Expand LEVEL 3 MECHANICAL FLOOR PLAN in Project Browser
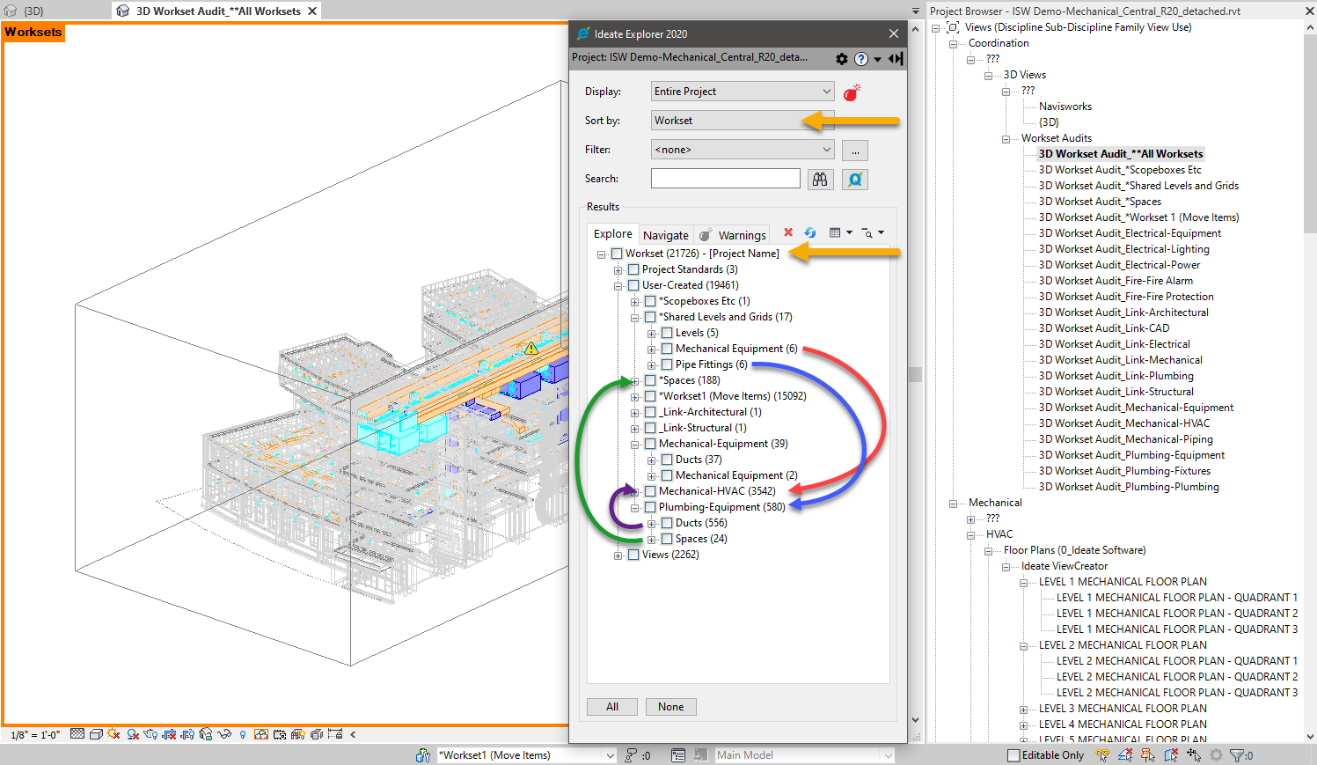The height and width of the screenshot is (765, 1317). (x=1024, y=709)
